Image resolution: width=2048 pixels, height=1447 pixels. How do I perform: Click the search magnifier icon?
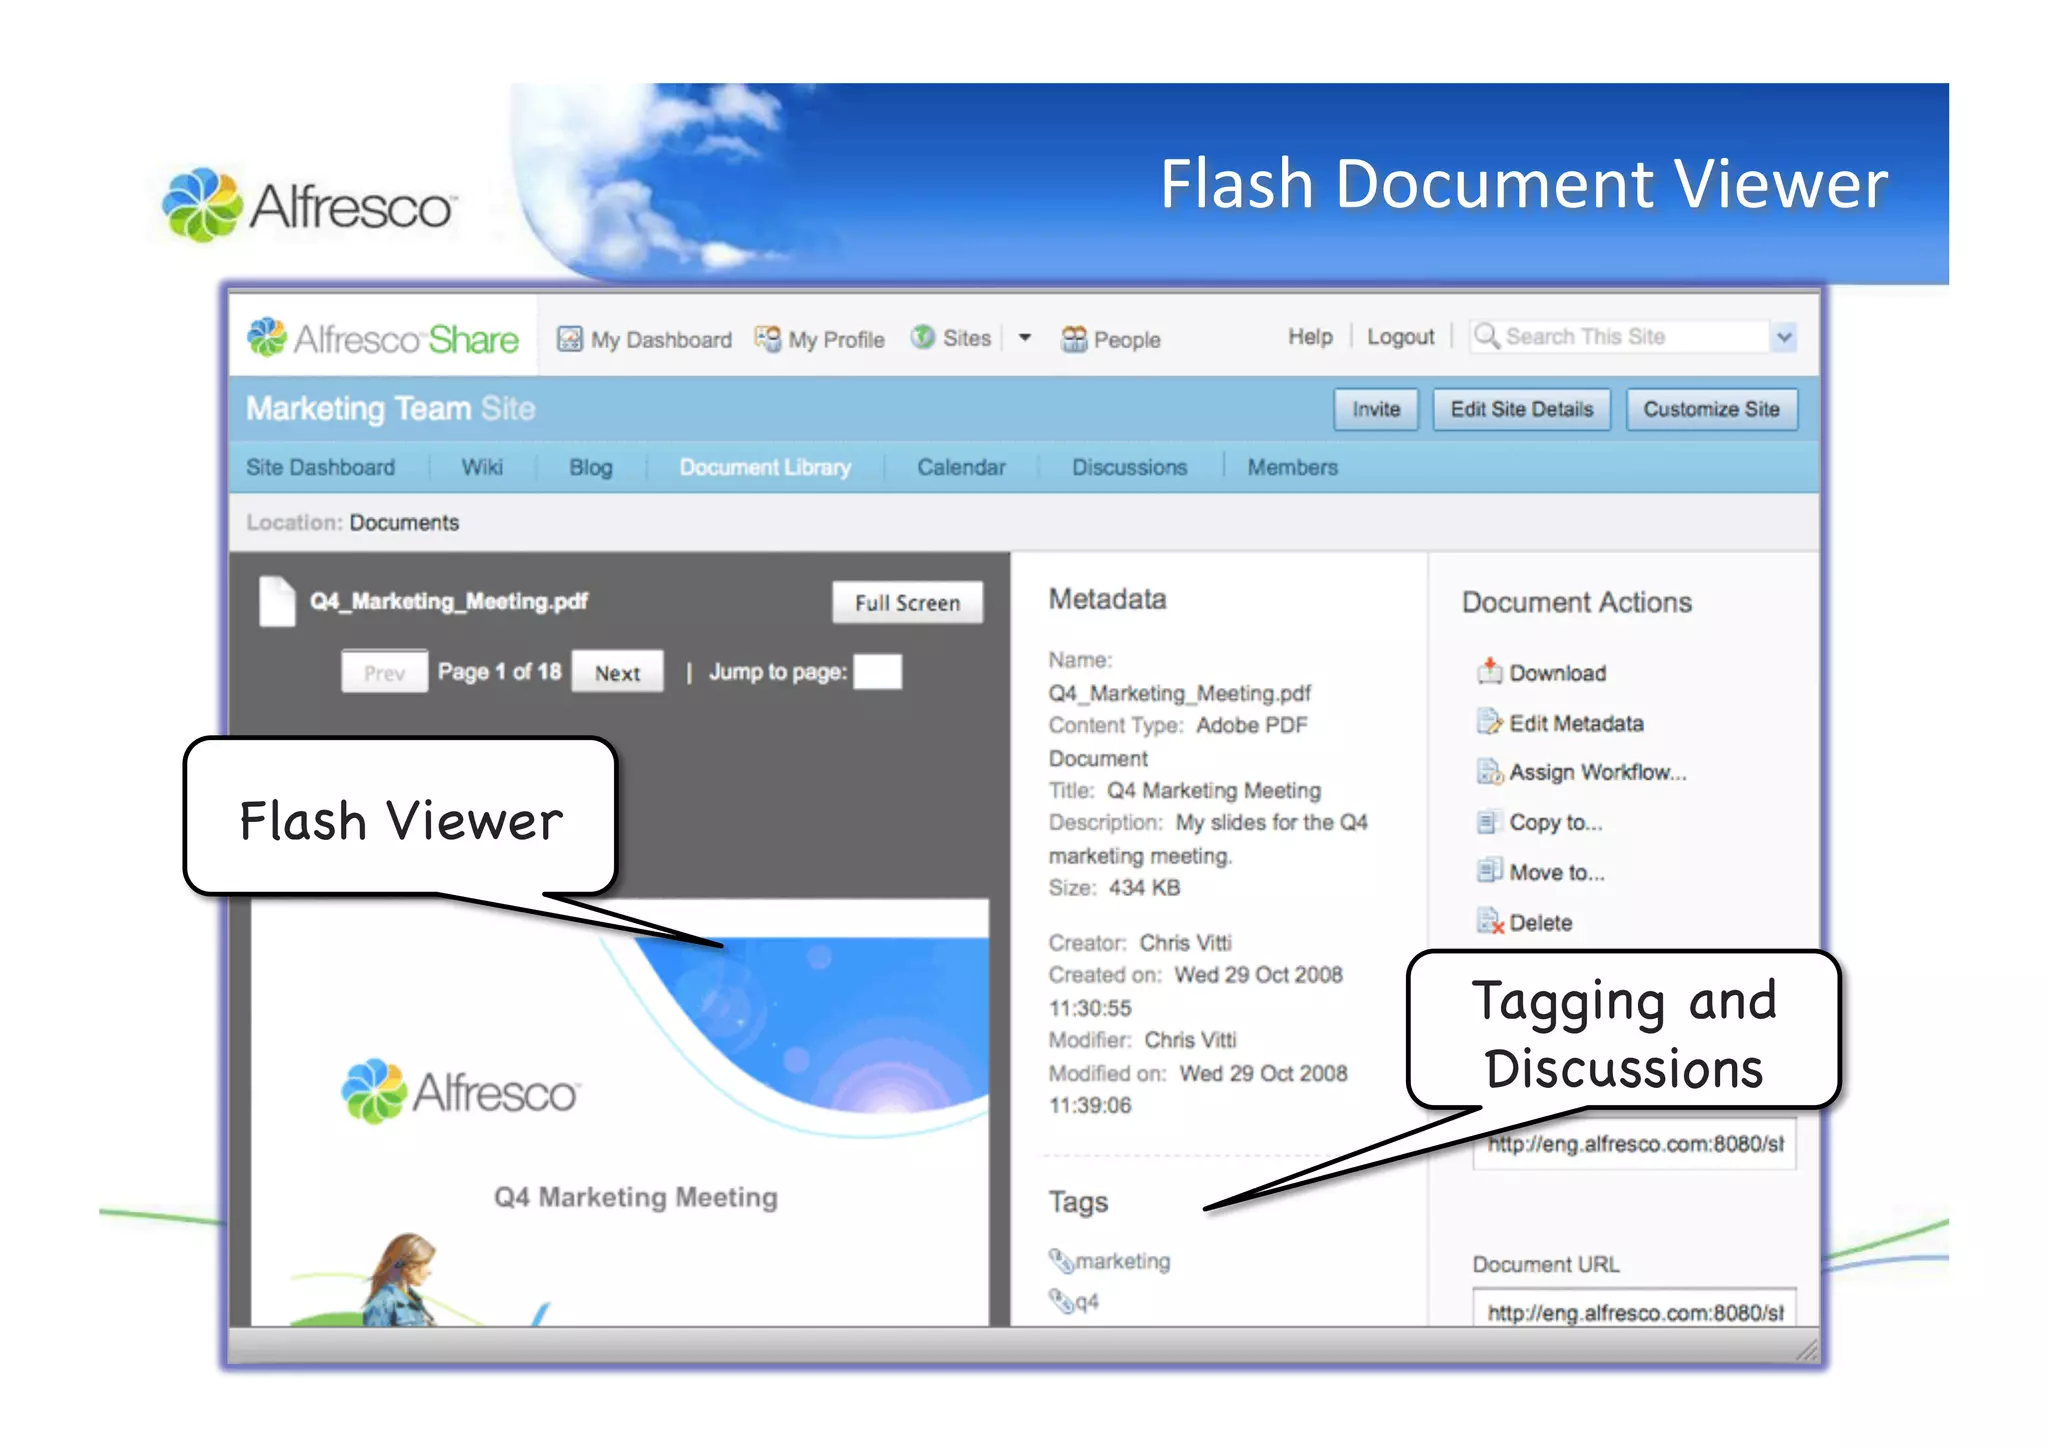pyautogui.click(x=1487, y=336)
